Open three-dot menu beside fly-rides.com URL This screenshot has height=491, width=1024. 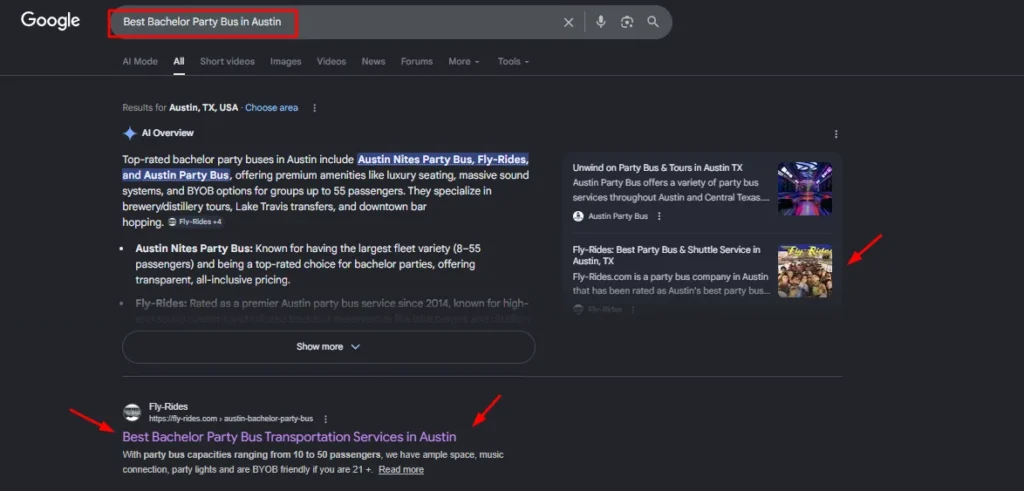pos(325,419)
